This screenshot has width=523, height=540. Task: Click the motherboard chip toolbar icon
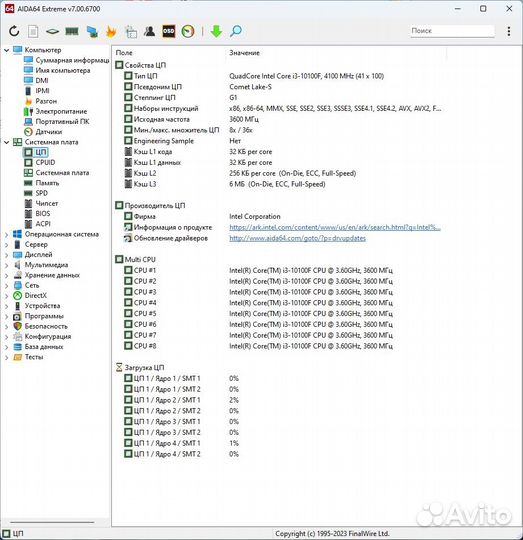52,31
